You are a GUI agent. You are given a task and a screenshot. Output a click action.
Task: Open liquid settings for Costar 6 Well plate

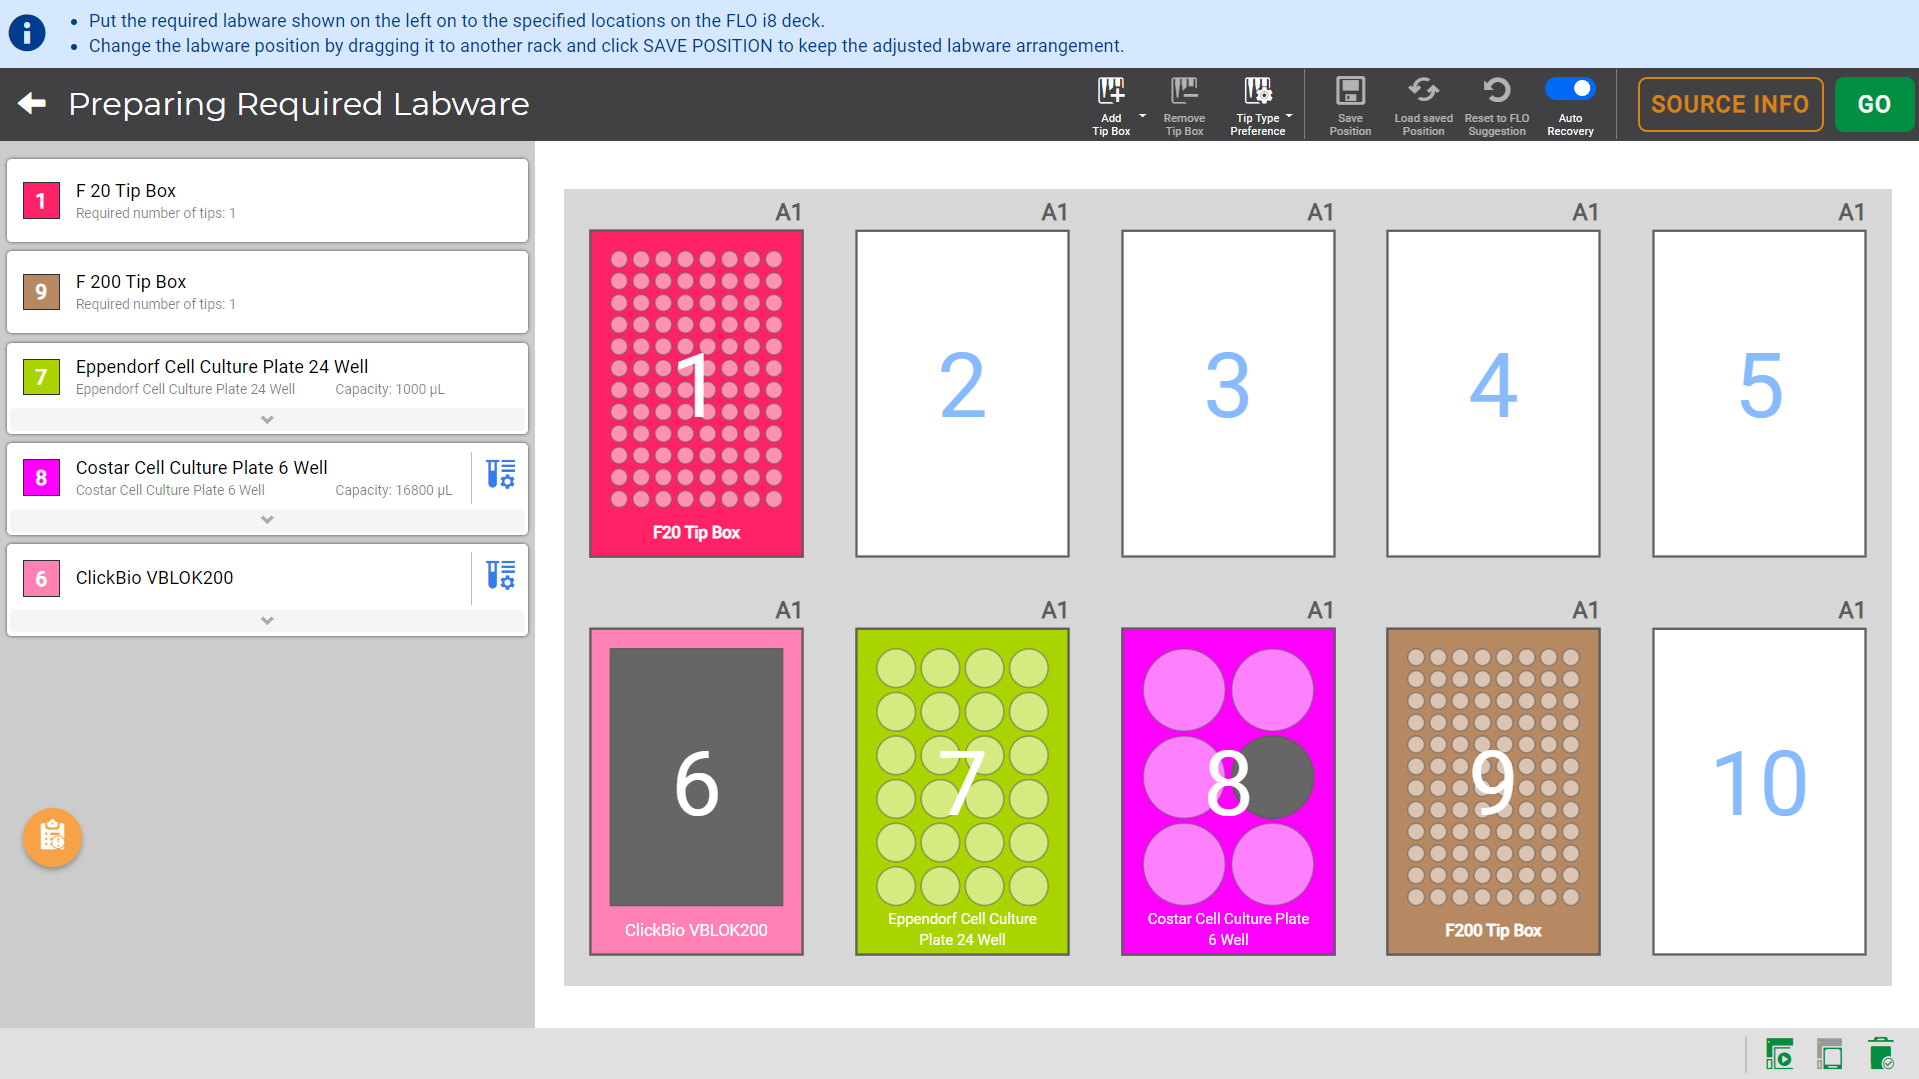coord(500,474)
